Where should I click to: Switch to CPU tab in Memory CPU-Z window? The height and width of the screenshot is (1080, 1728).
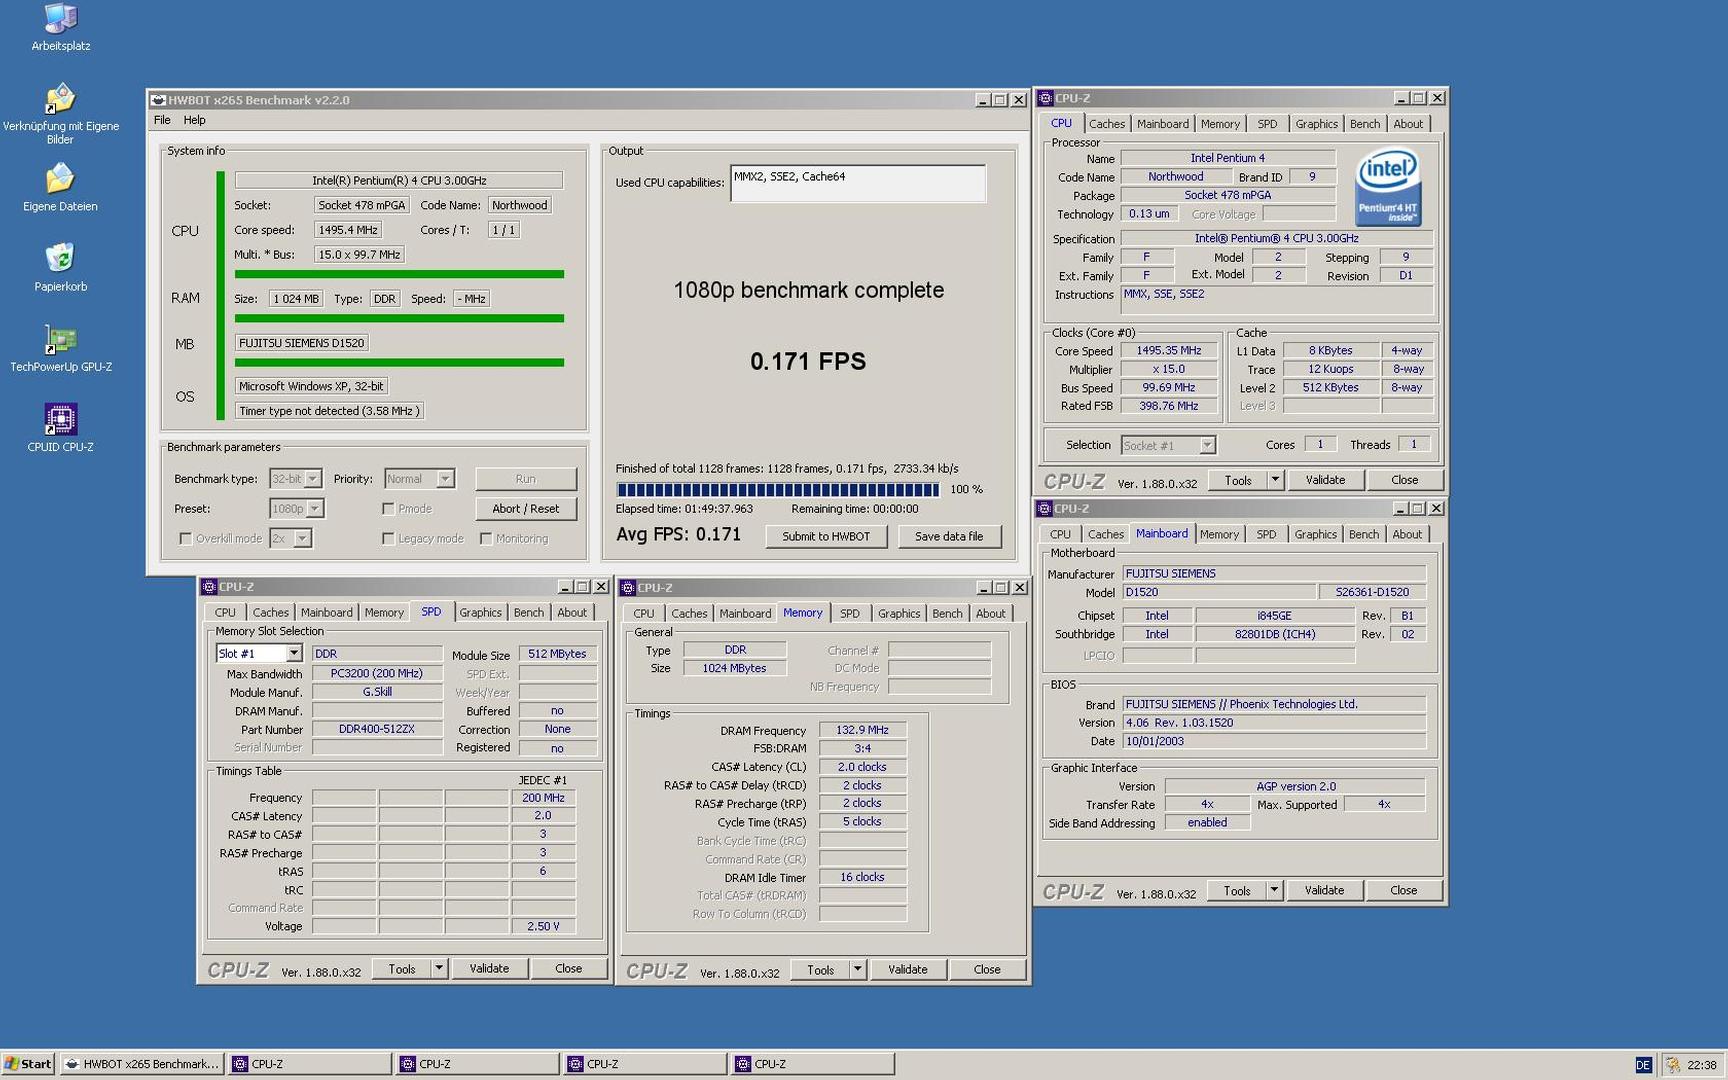(644, 614)
